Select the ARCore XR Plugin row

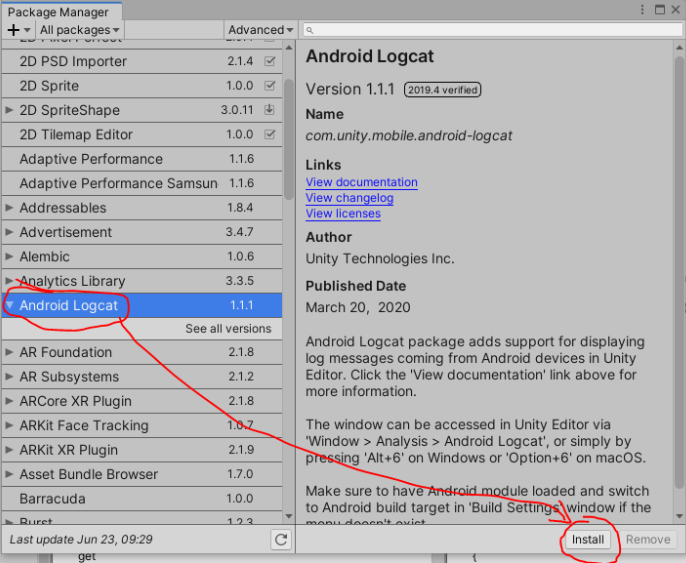click(142, 401)
